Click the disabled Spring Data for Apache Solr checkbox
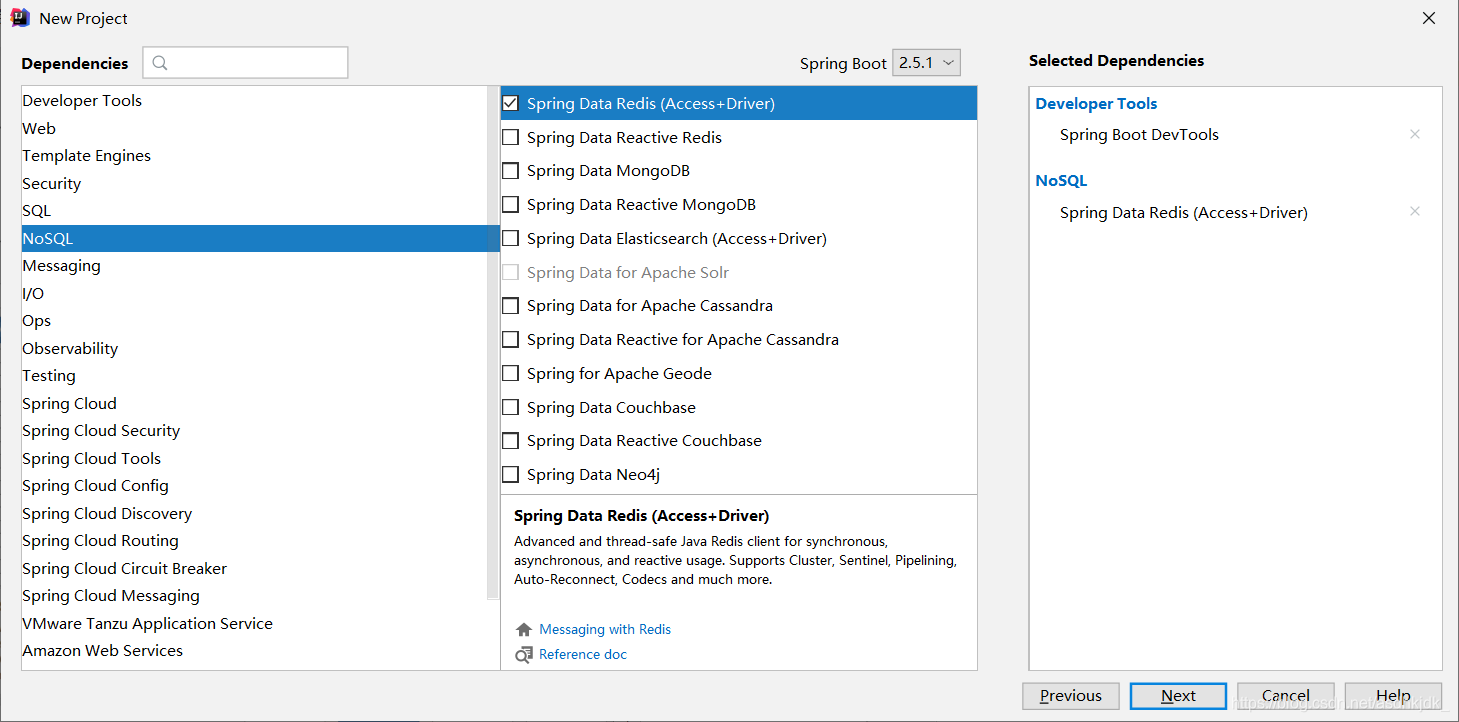Viewport: 1459px width, 722px height. pos(511,272)
